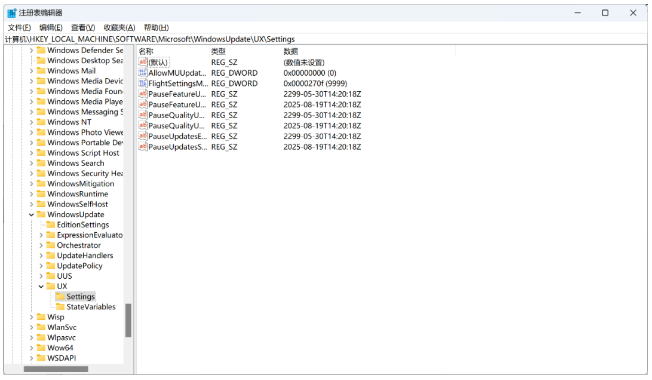
Task: Click the tree pane horizontal scrollbar thumb
Action: click(56, 369)
